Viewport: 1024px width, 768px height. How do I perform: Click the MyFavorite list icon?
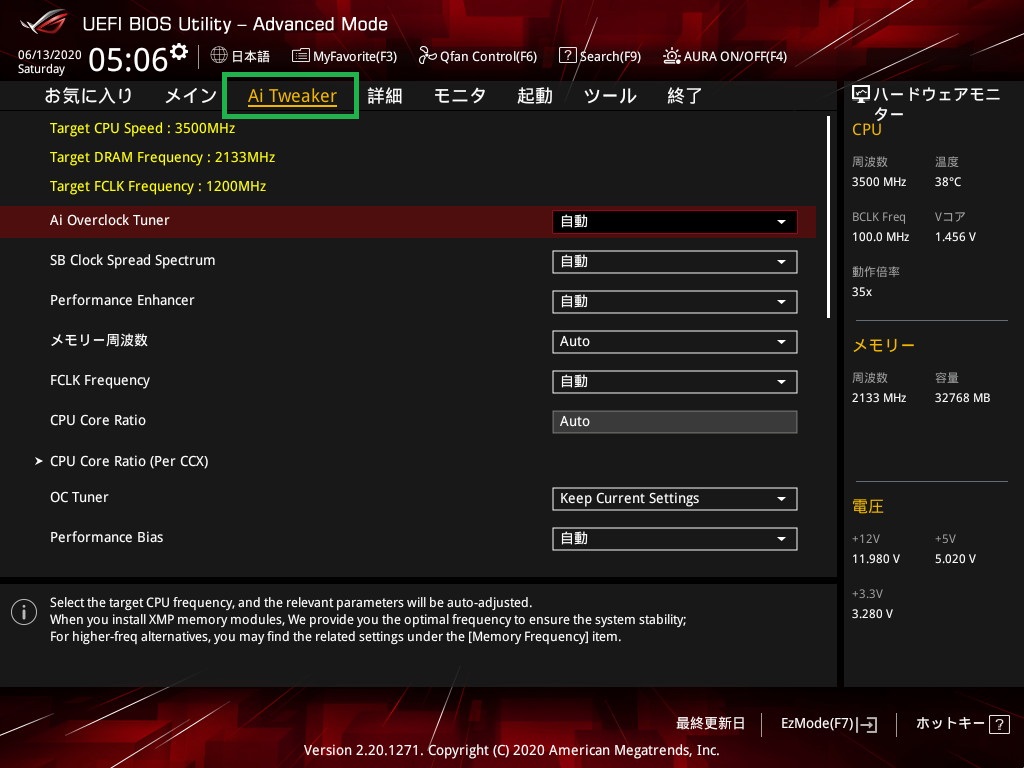300,56
